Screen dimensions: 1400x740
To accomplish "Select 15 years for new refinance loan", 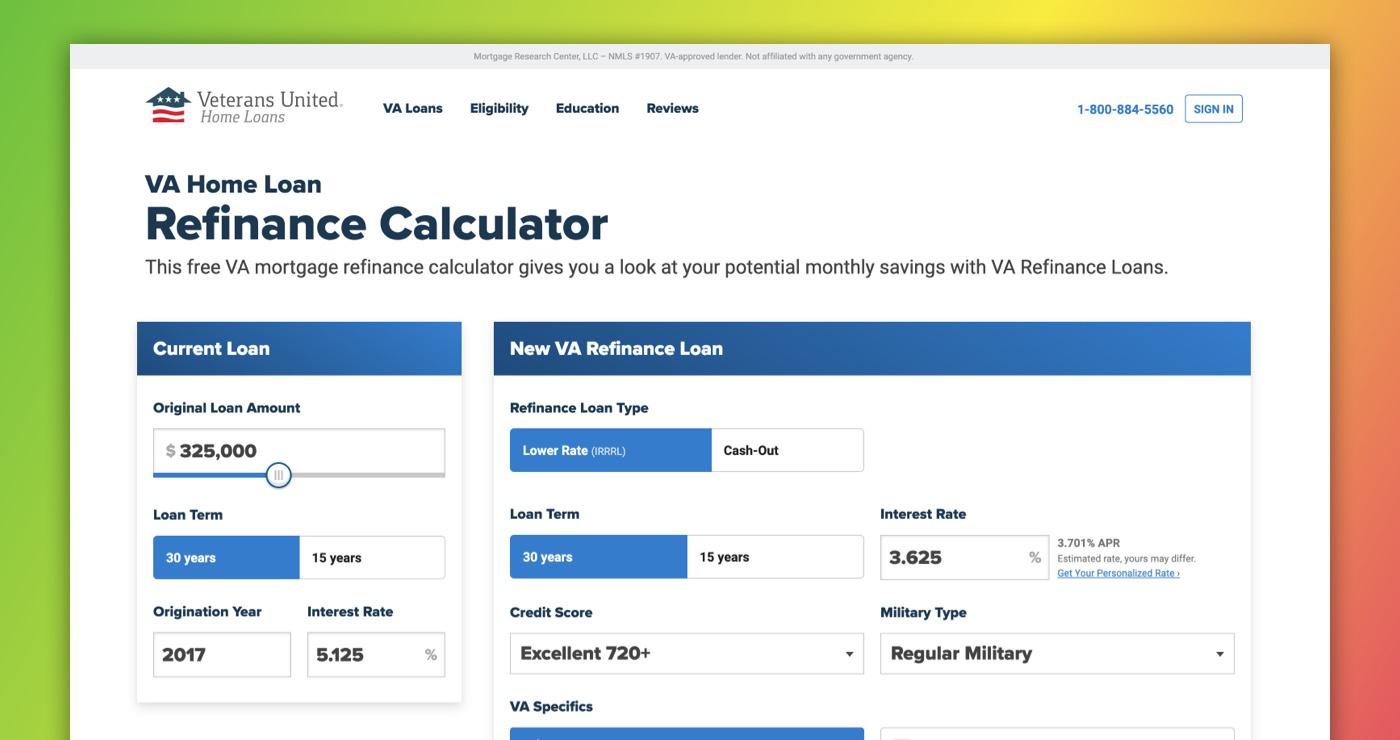I will click(775, 557).
